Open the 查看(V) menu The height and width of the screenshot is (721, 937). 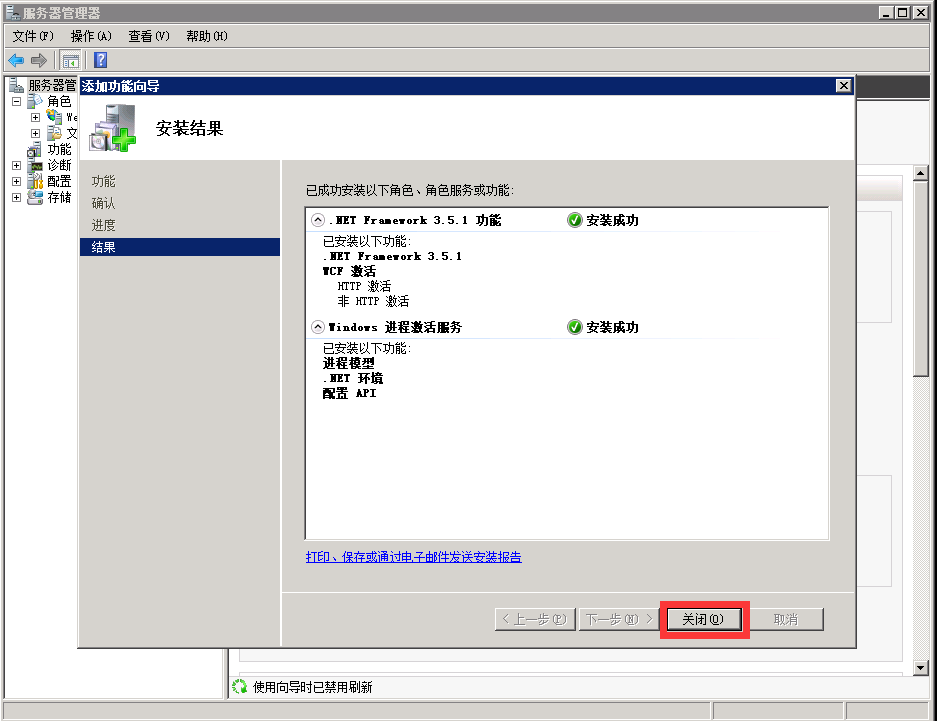click(148, 36)
